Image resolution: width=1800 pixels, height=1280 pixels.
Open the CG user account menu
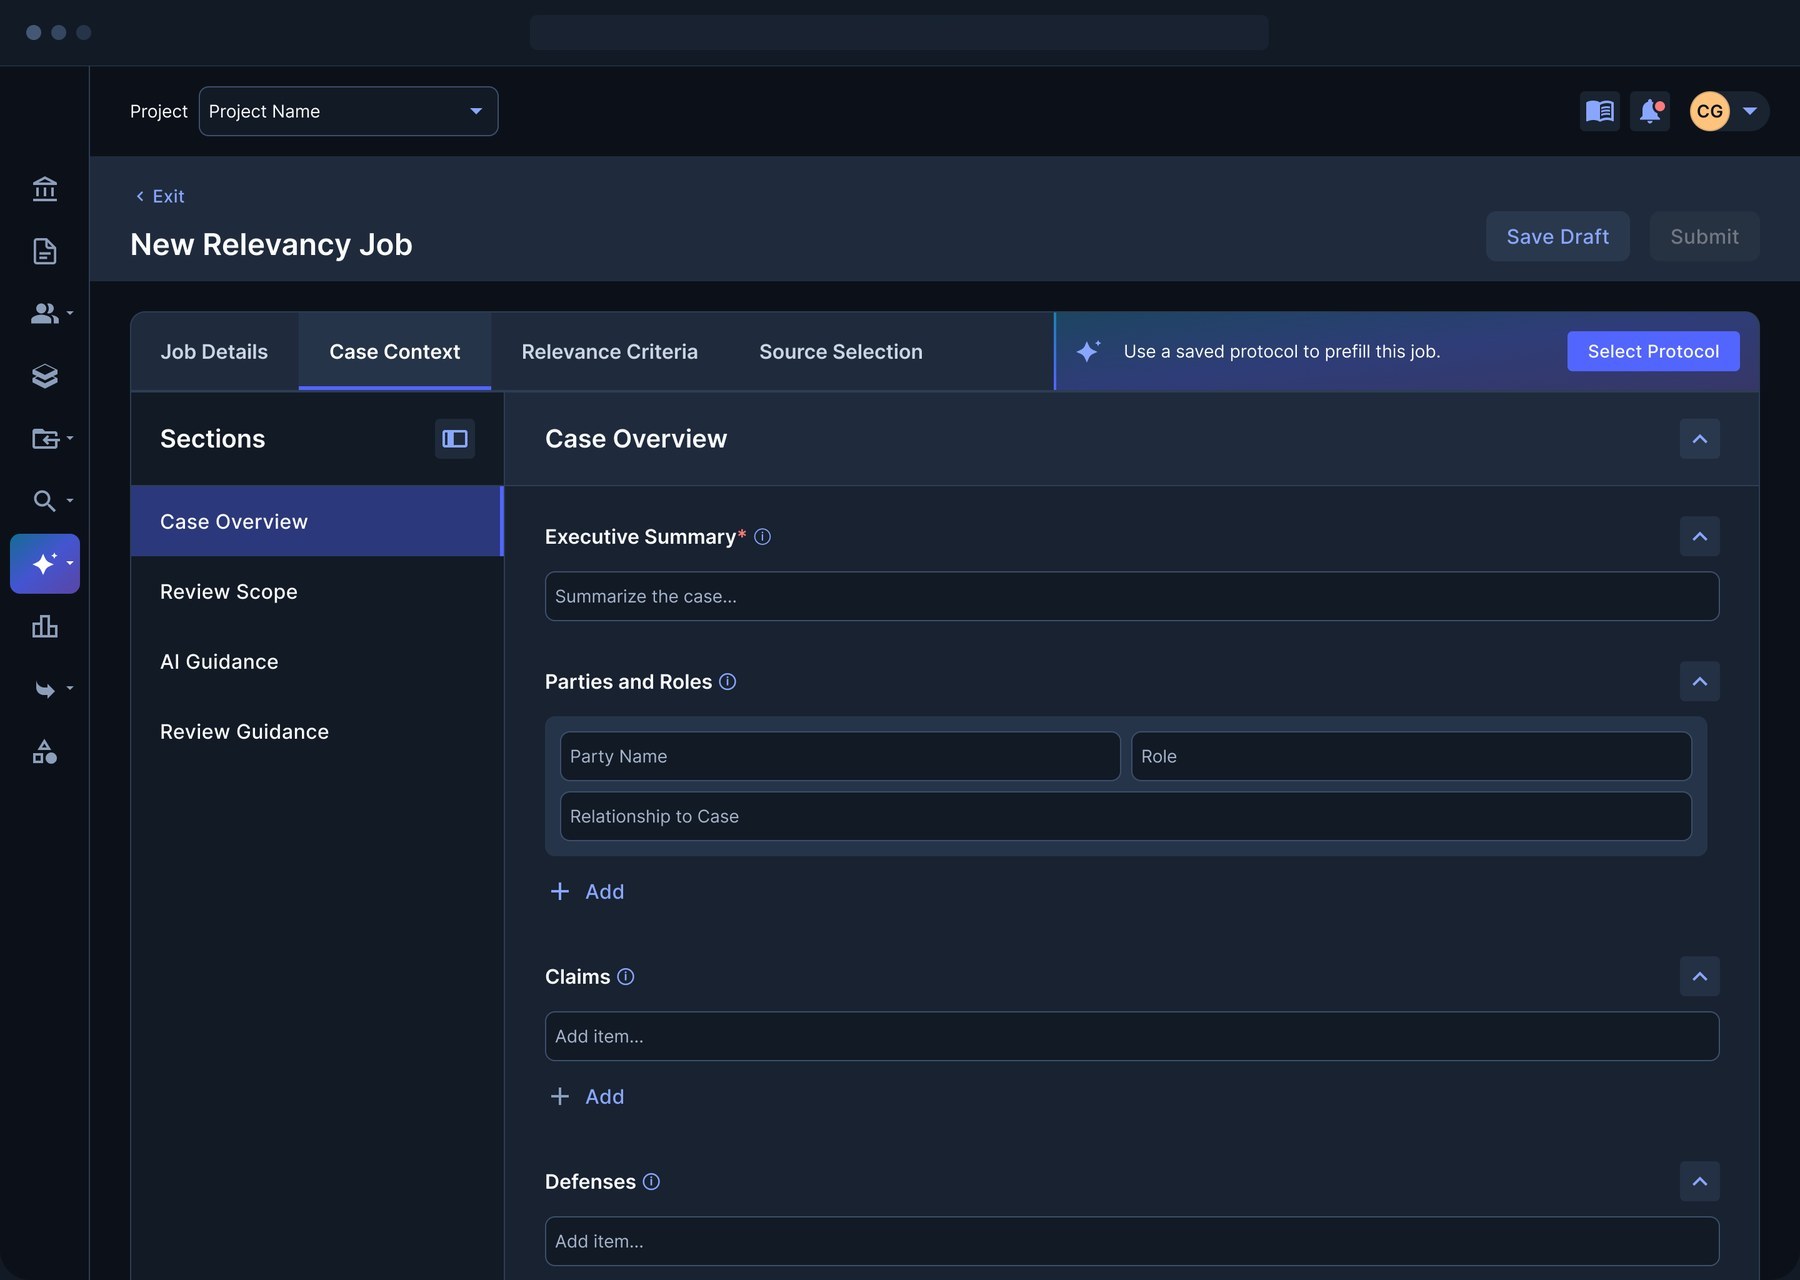coord(1728,111)
